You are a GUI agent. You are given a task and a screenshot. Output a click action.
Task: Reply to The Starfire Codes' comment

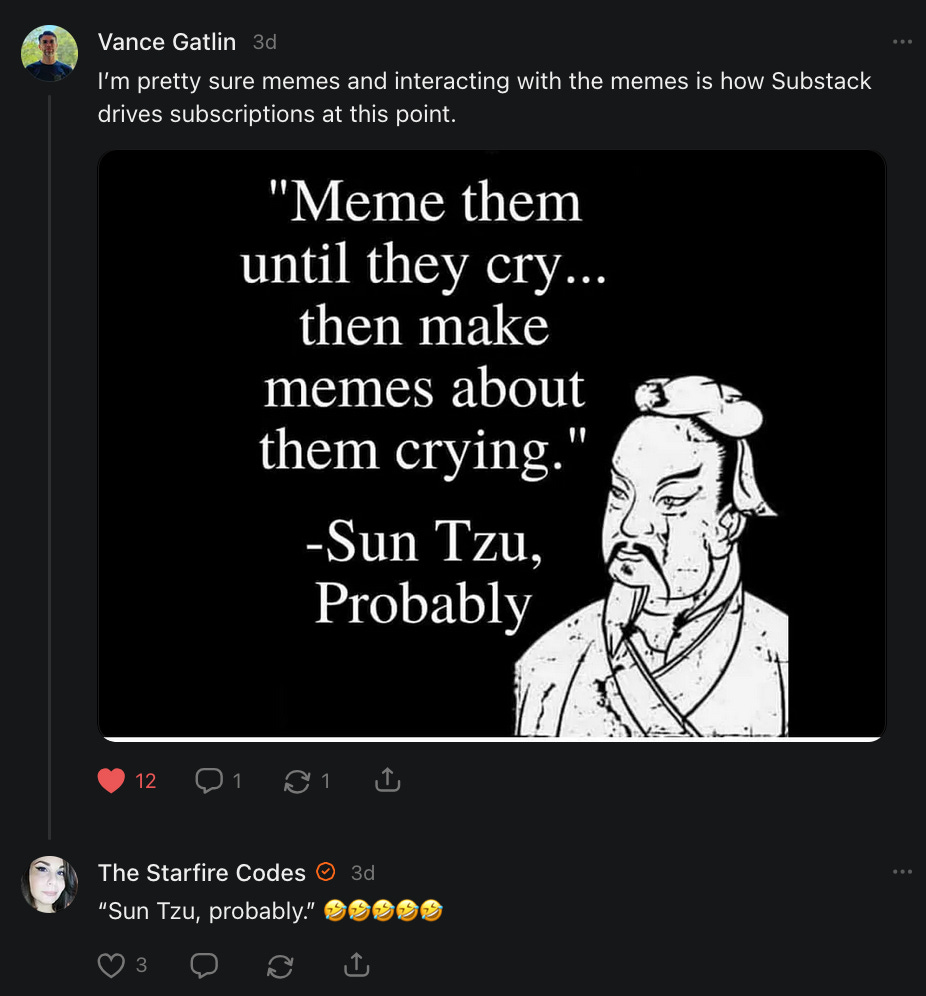point(204,965)
